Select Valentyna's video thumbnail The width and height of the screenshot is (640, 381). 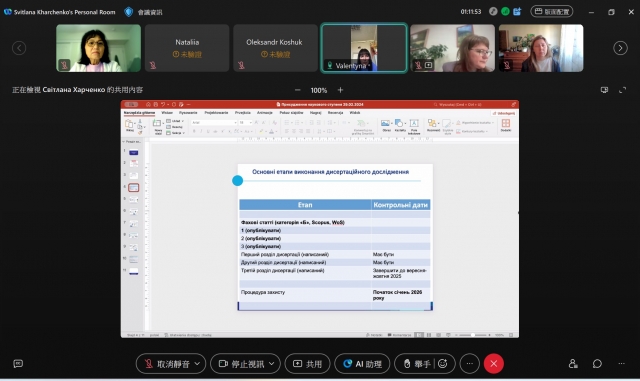364,48
